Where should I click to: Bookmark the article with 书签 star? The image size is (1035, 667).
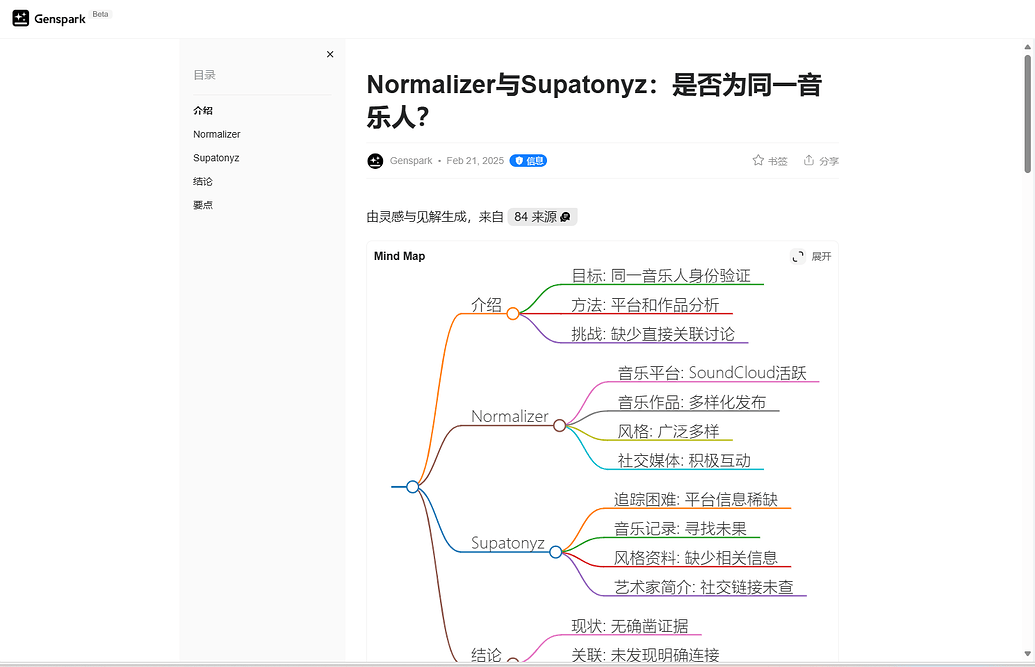coord(770,160)
